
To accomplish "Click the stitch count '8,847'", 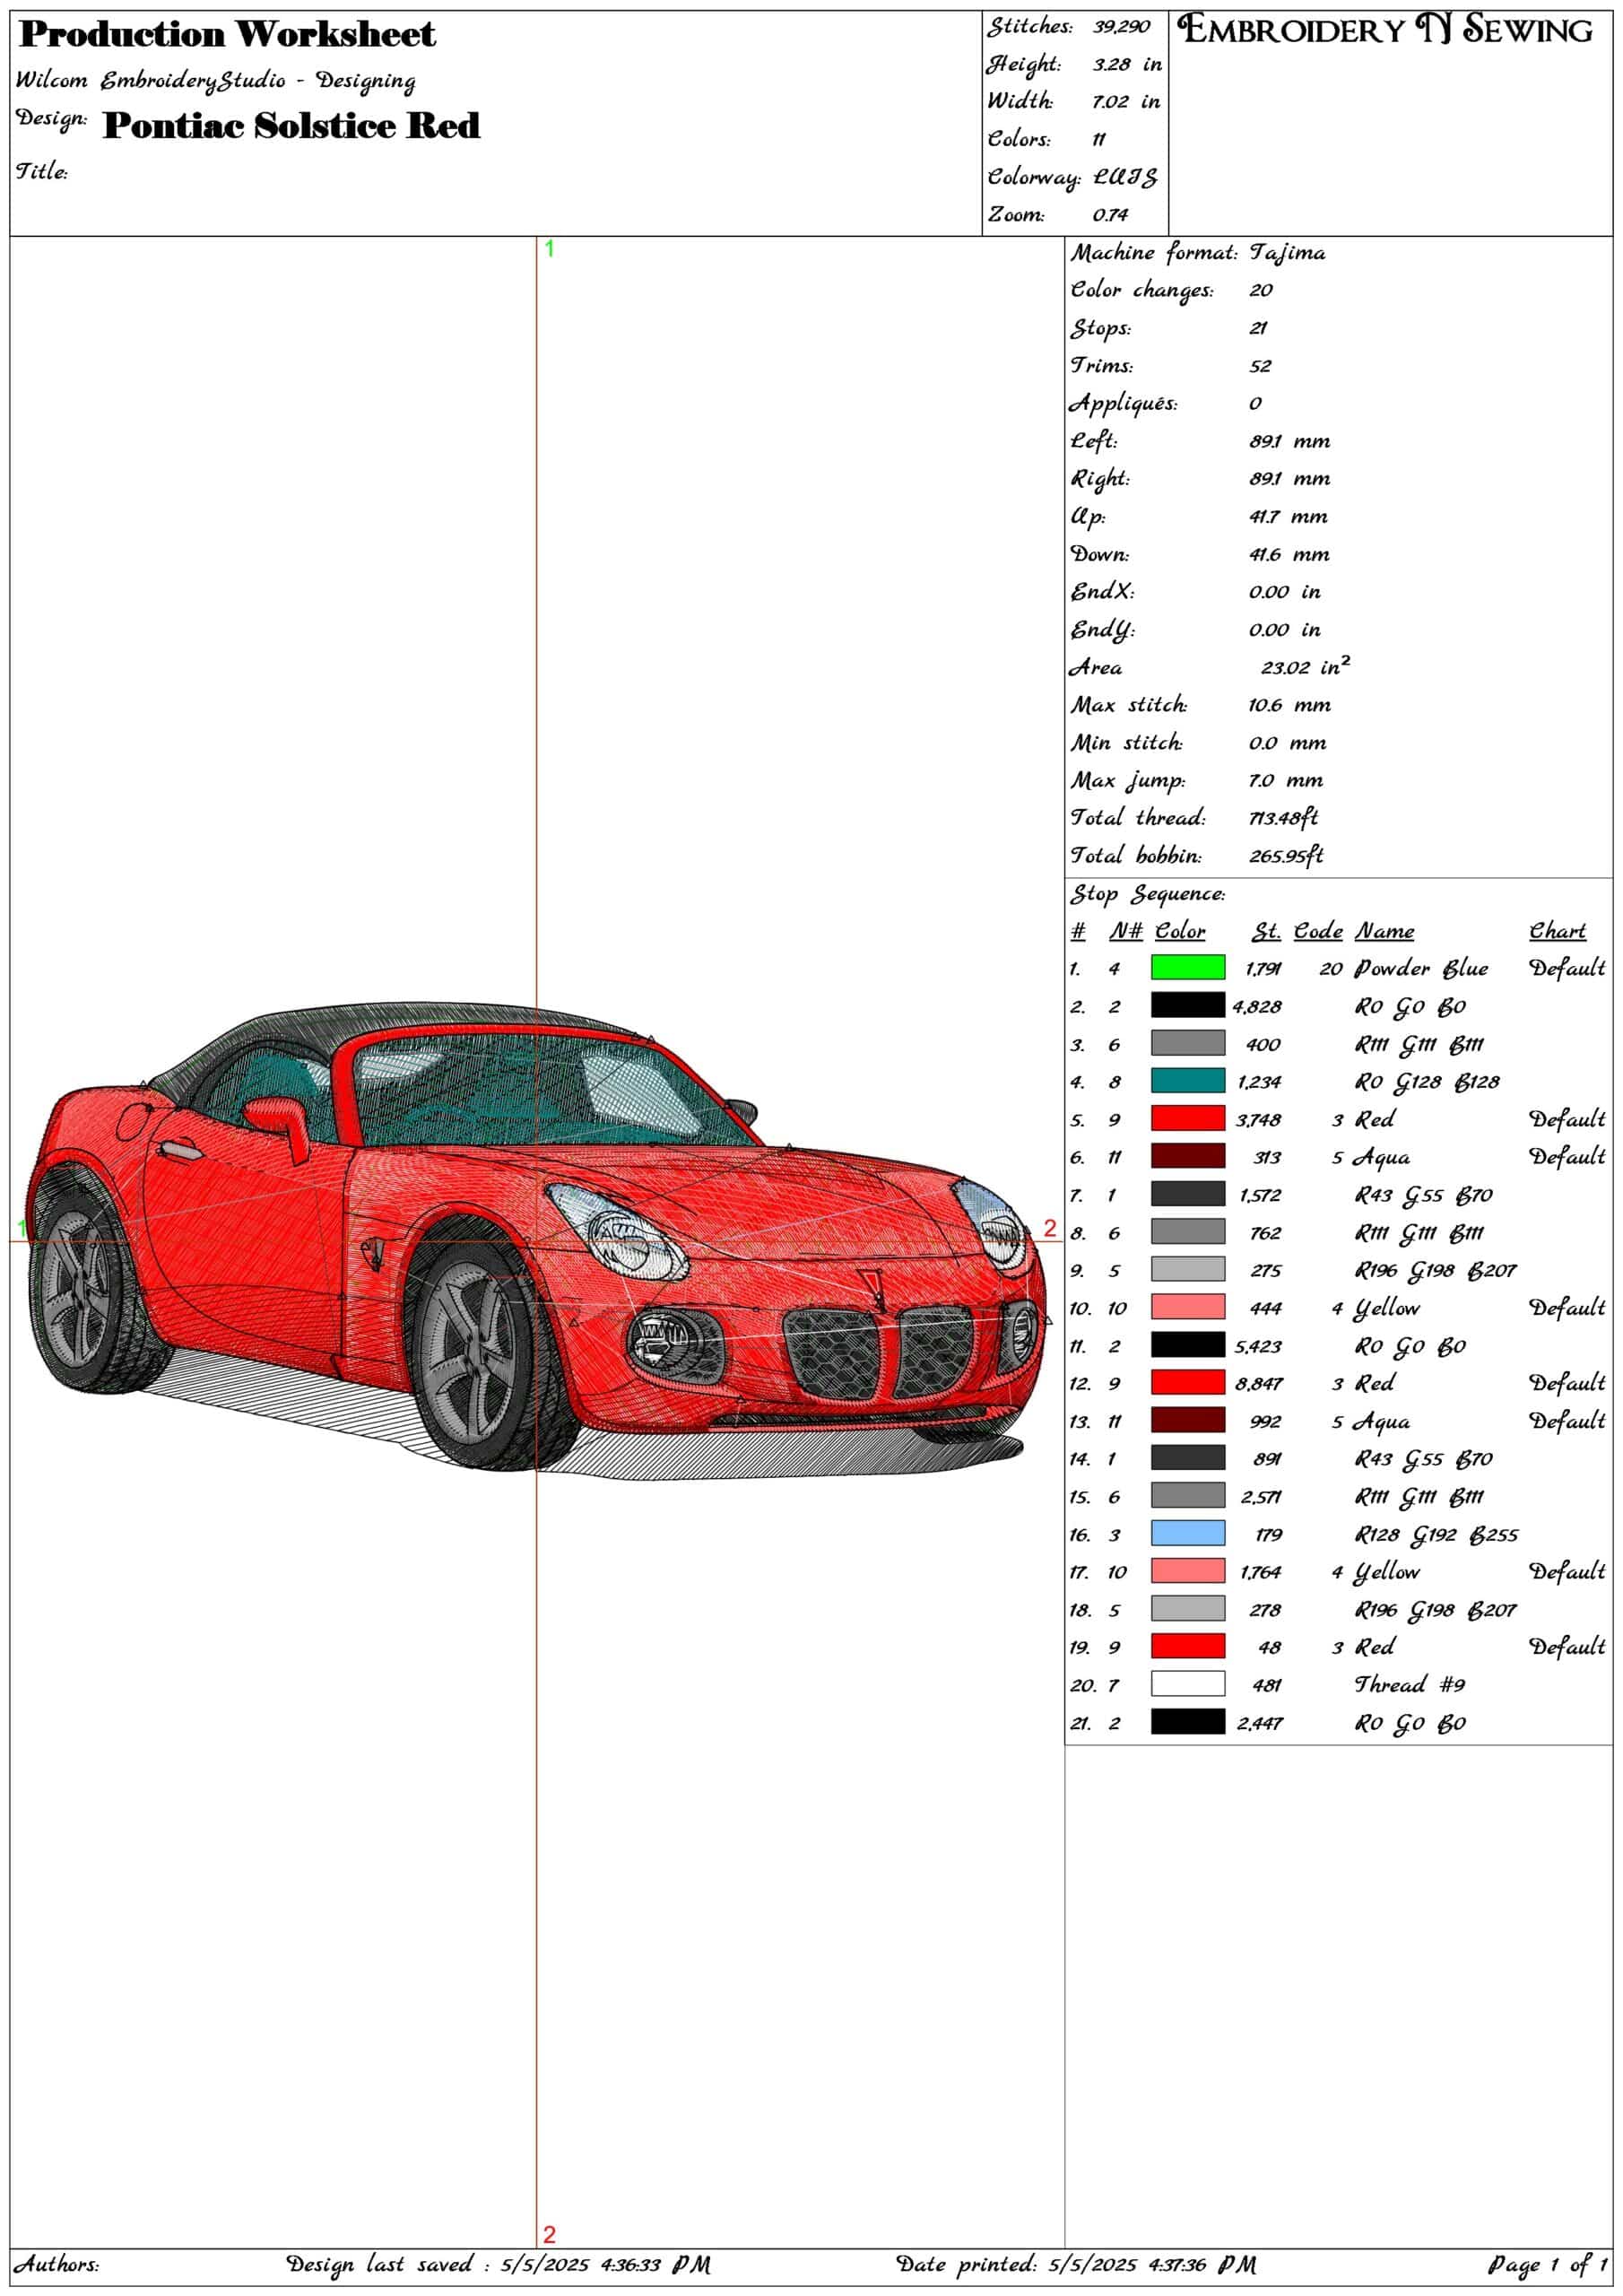I will click(1258, 1383).
